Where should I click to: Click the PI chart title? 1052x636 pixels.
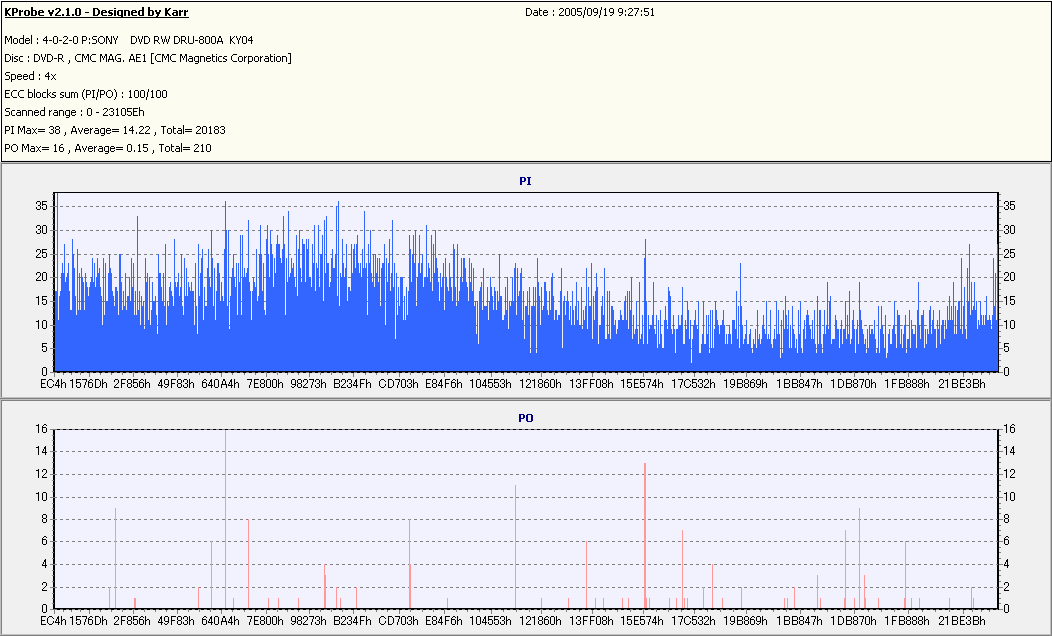[525, 181]
